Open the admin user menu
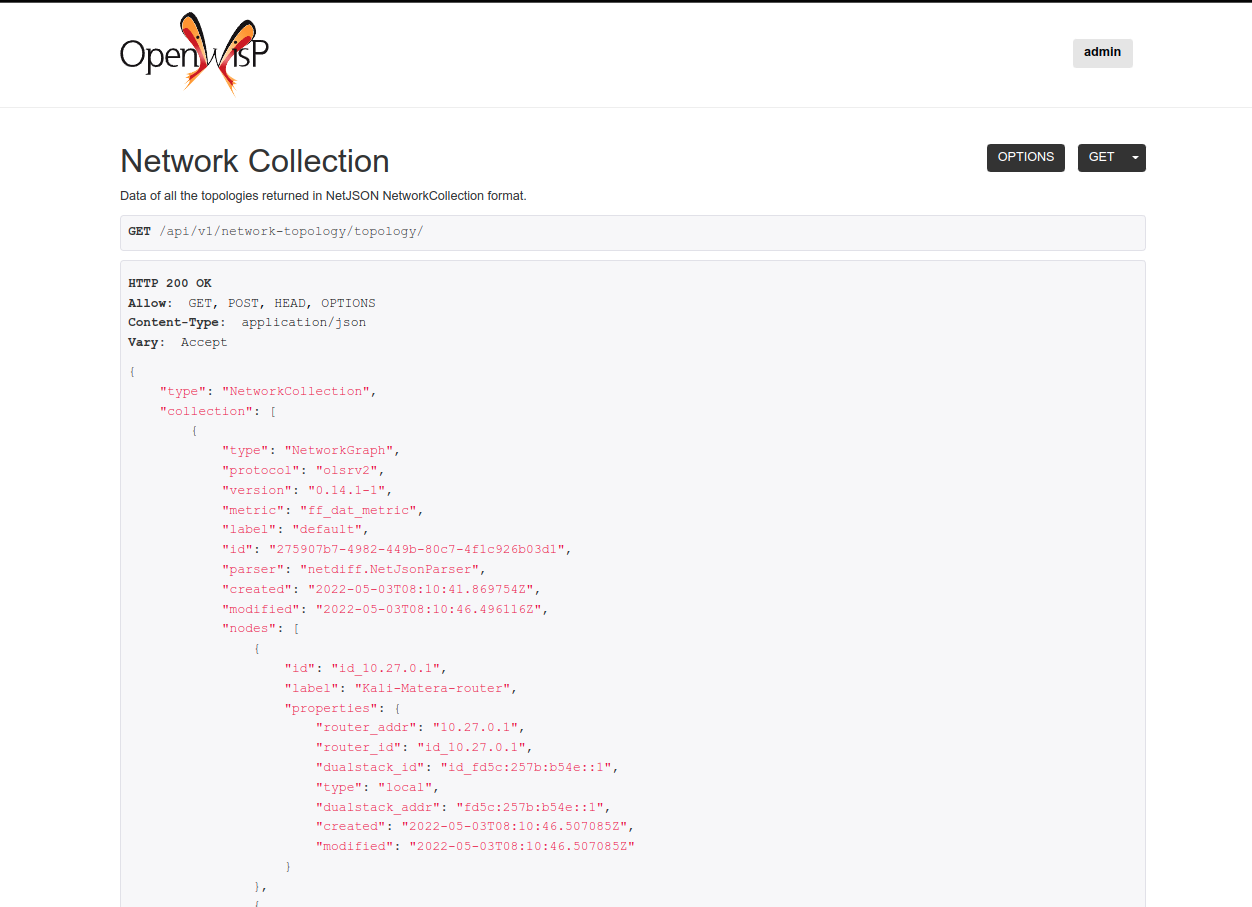1252x907 pixels. (x=1102, y=53)
